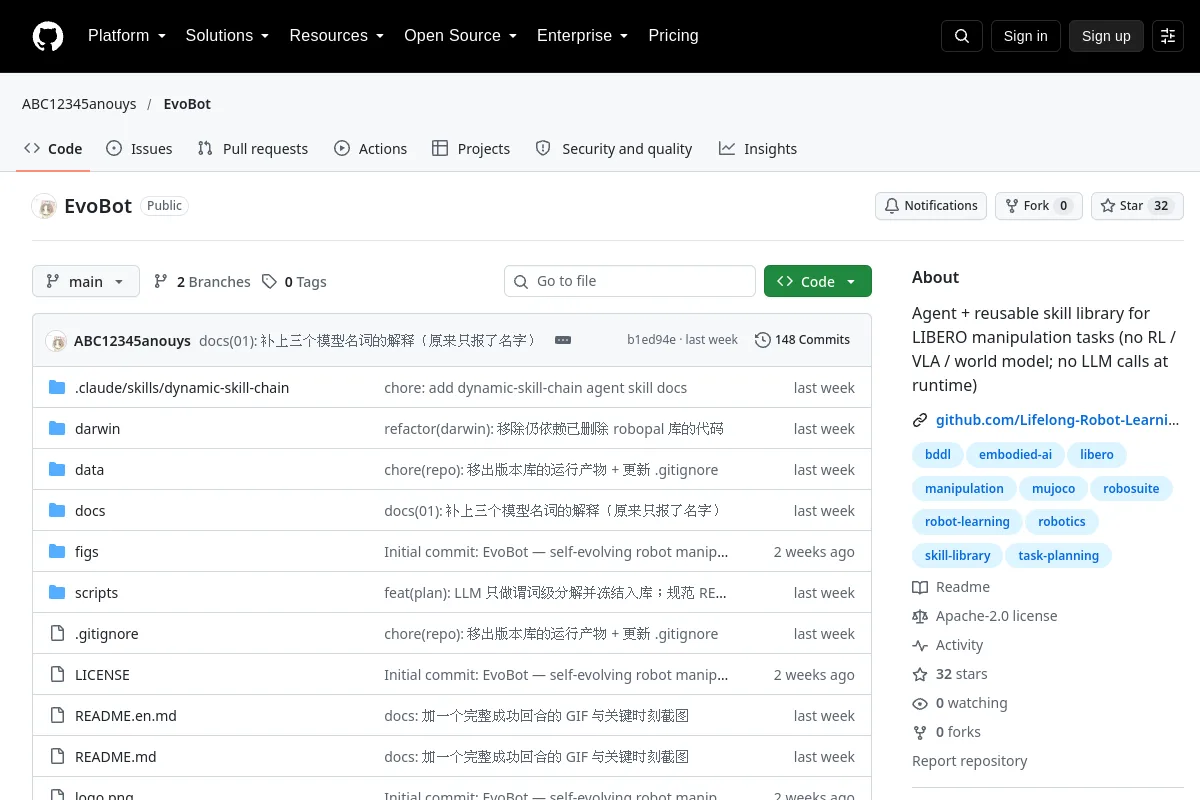This screenshot has width=1200, height=800.
Task: Open the mujoco topic tag
Action: (x=1053, y=488)
